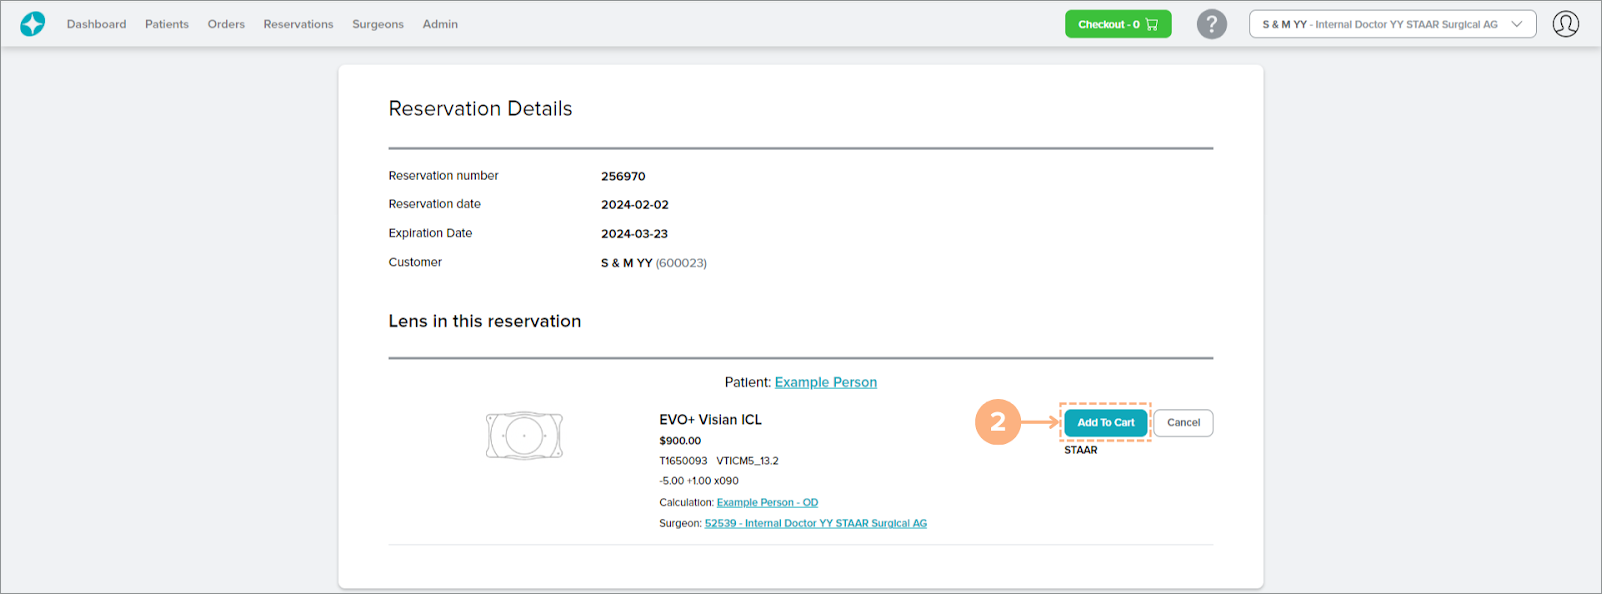This screenshot has height=594, width=1602.
Task: Open the Patients menu item
Action: coord(166,24)
